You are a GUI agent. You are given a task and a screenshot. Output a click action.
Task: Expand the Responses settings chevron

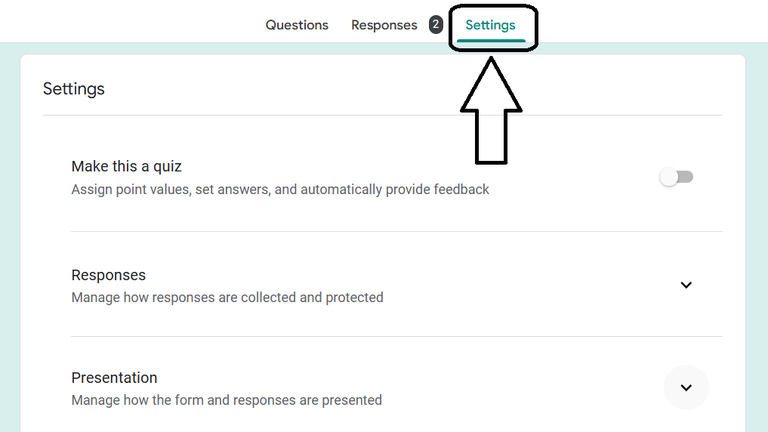click(x=686, y=285)
